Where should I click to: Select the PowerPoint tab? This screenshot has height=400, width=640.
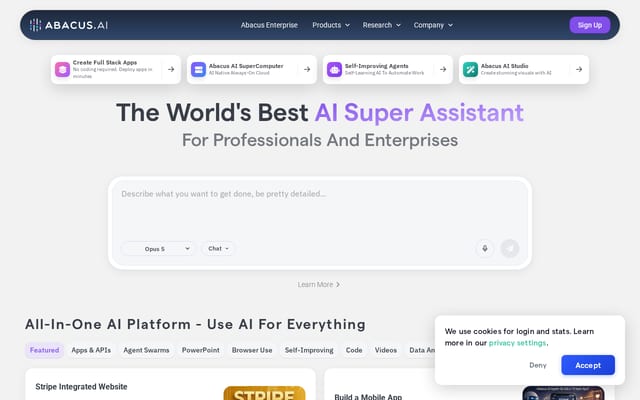pos(200,350)
